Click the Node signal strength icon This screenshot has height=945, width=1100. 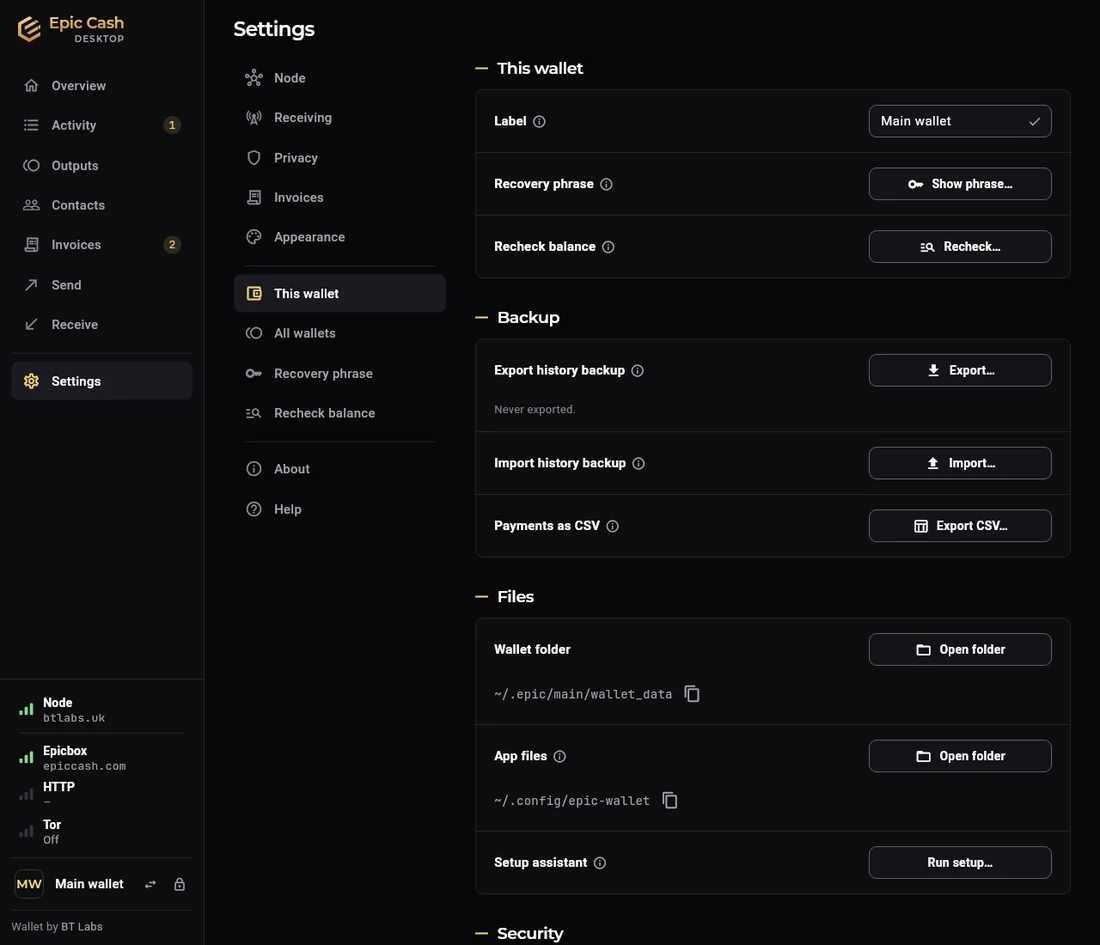coord(26,709)
